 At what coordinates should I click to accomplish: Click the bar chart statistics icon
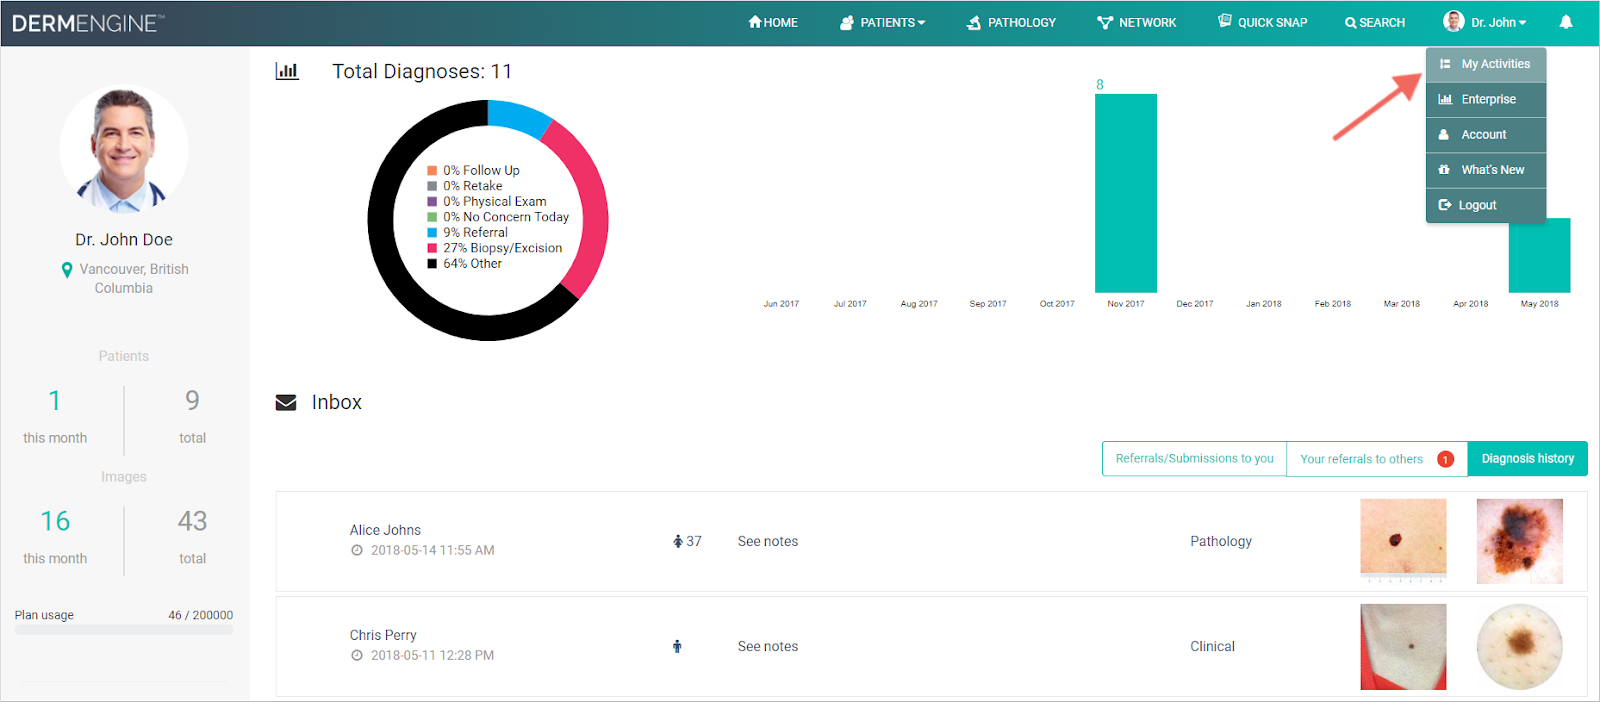click(x=287, y=71)
